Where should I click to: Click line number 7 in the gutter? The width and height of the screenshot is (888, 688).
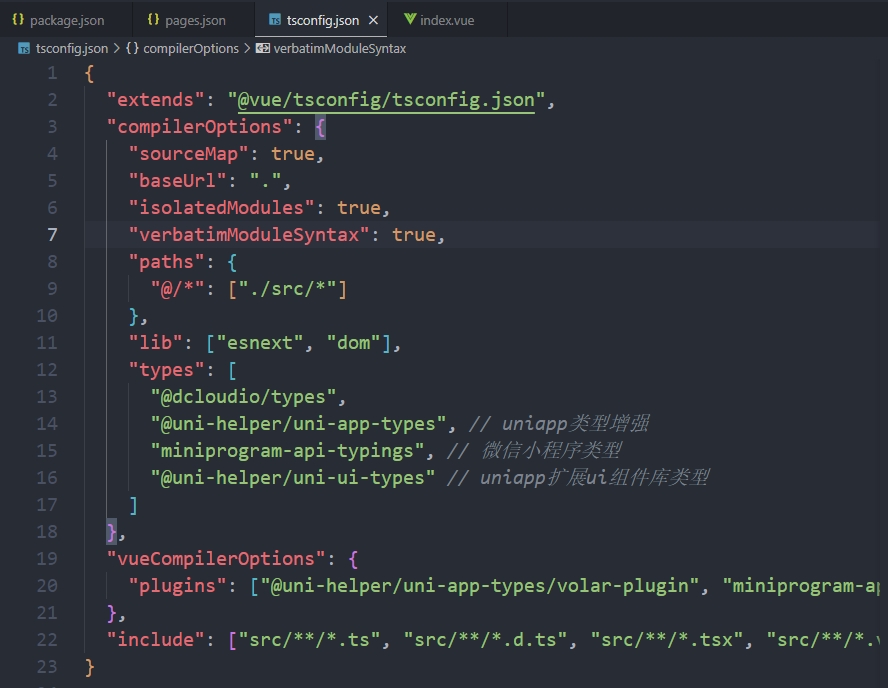[x=52, y=235]
